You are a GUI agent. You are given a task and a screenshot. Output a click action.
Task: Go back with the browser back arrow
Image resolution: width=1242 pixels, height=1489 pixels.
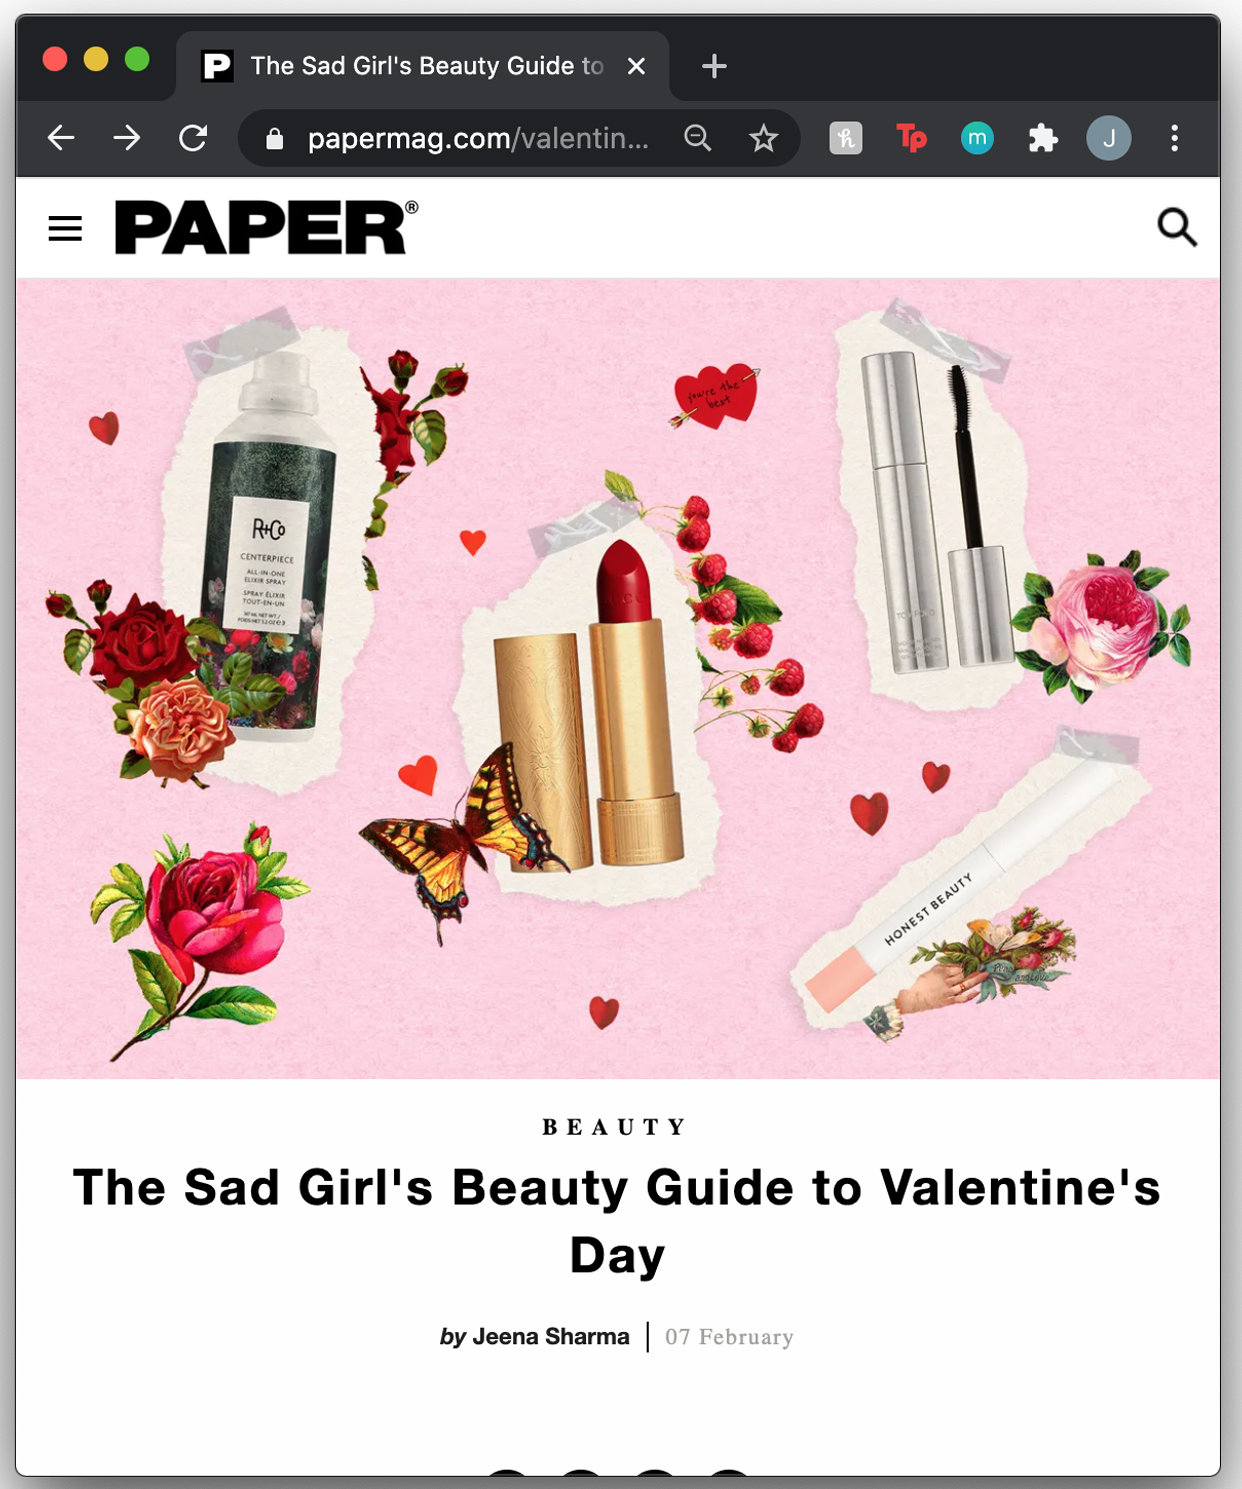(x=61, y=138)
